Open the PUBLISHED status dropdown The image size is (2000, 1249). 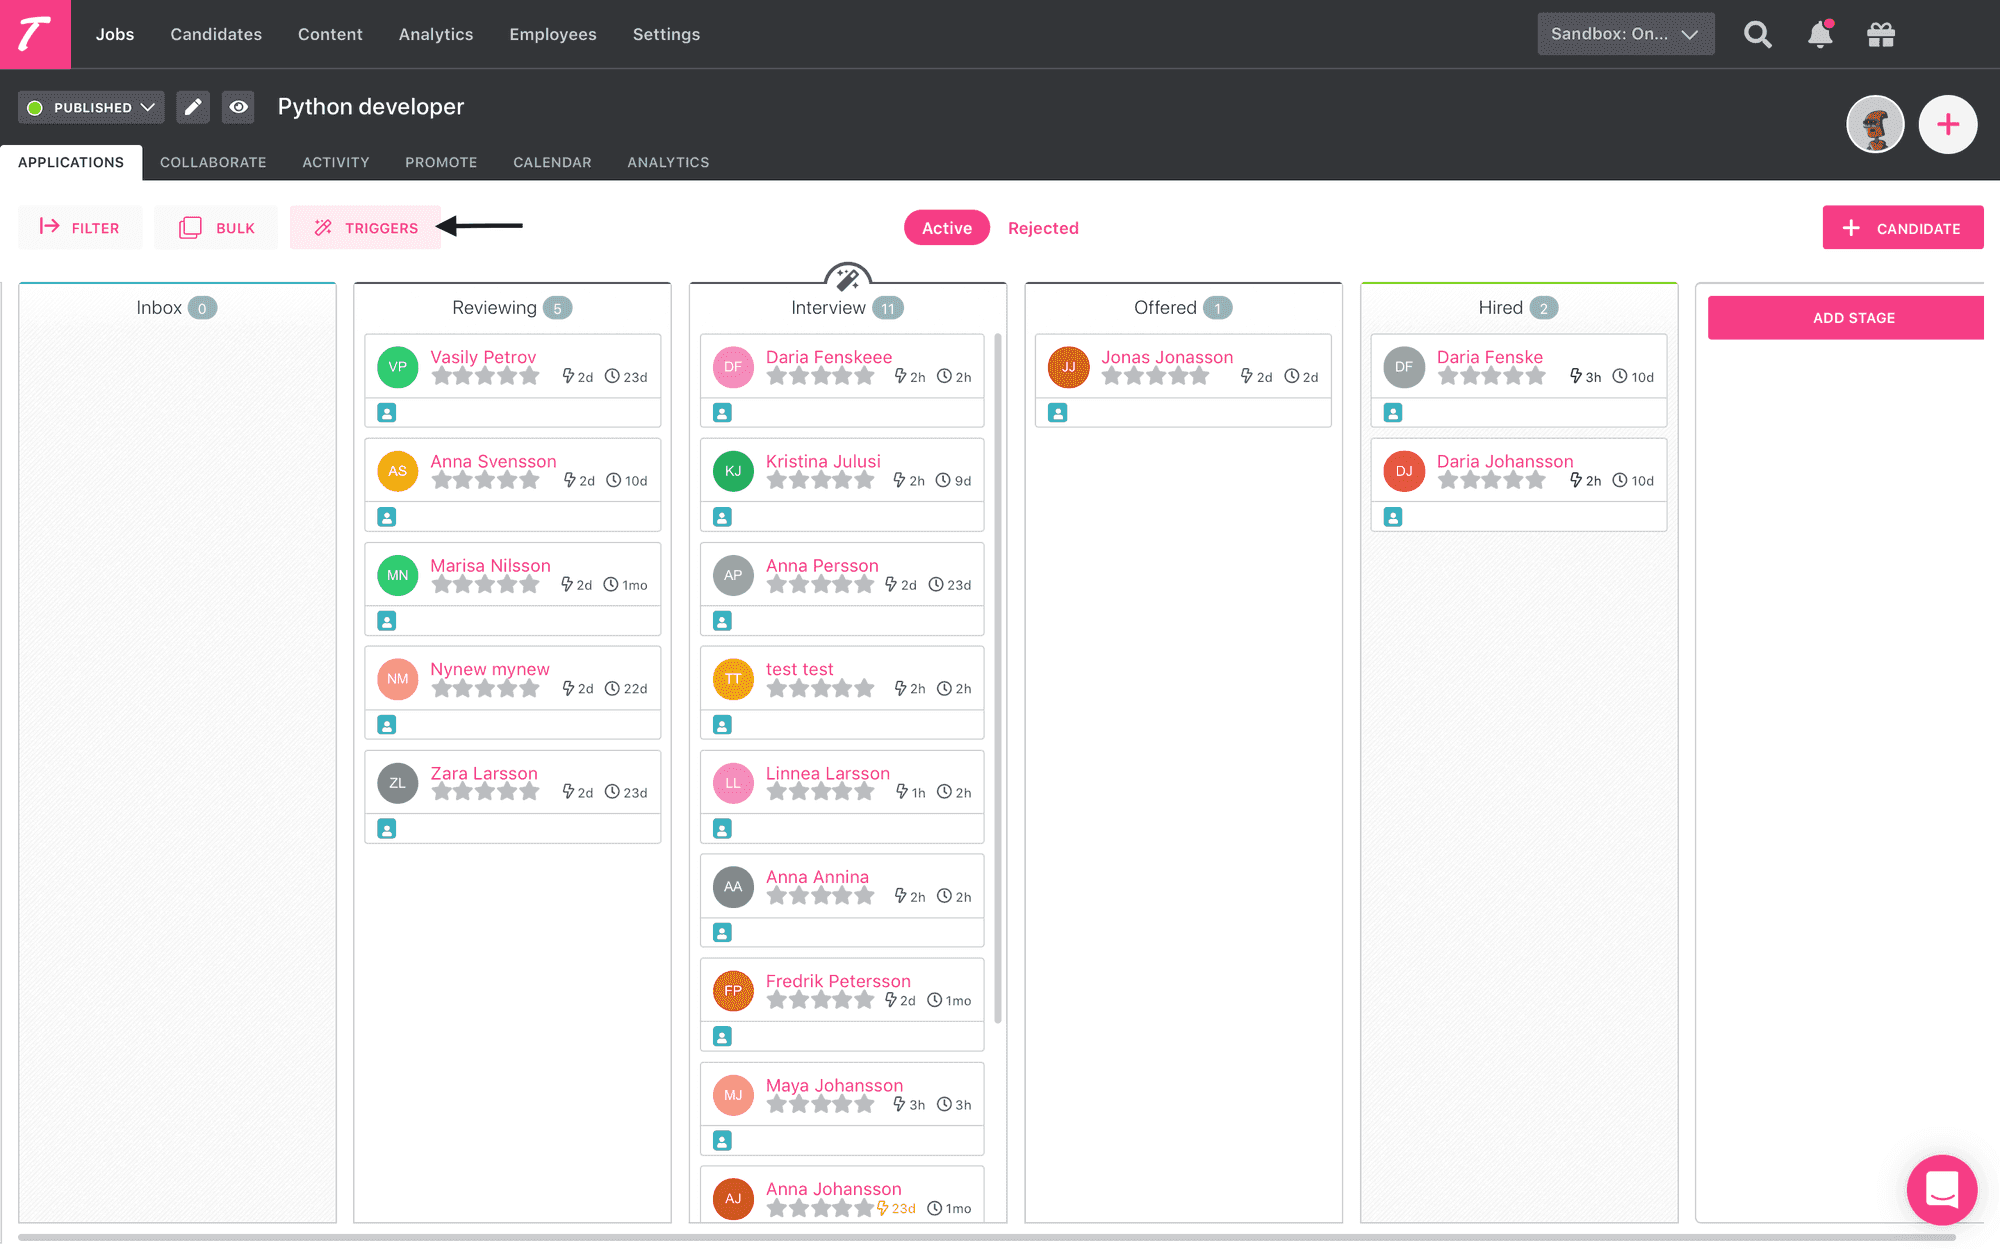(91, 107)
